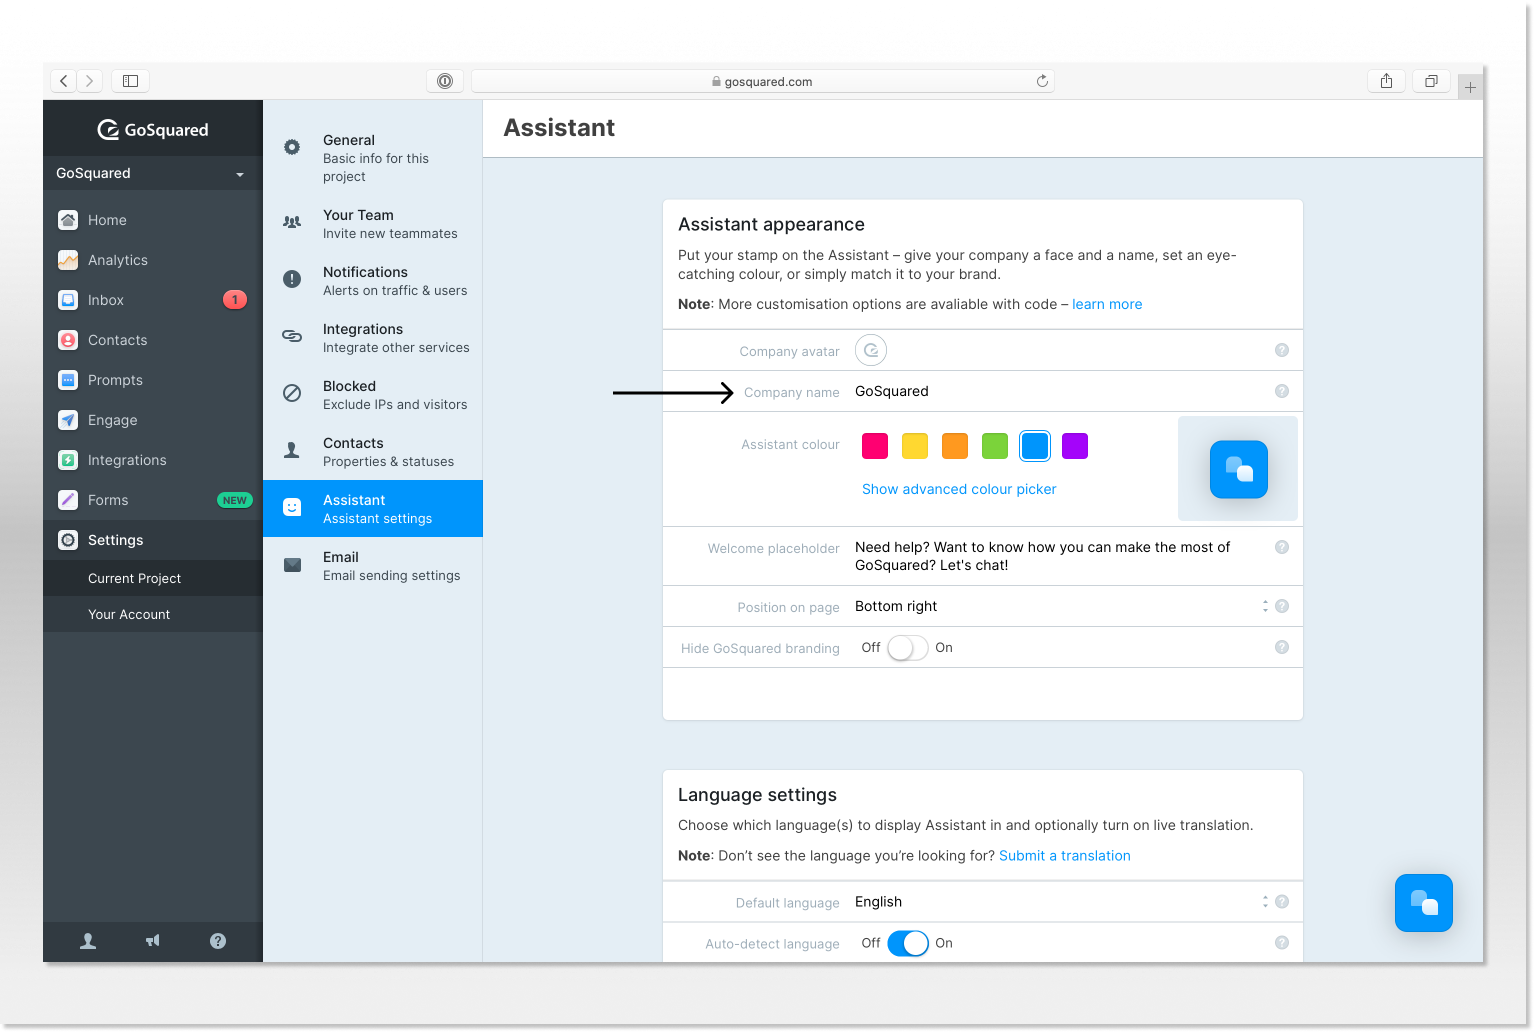Click Submit a translation link
The width and height of the screenshot is (1534, 1032).
[x=1065, y=856]
